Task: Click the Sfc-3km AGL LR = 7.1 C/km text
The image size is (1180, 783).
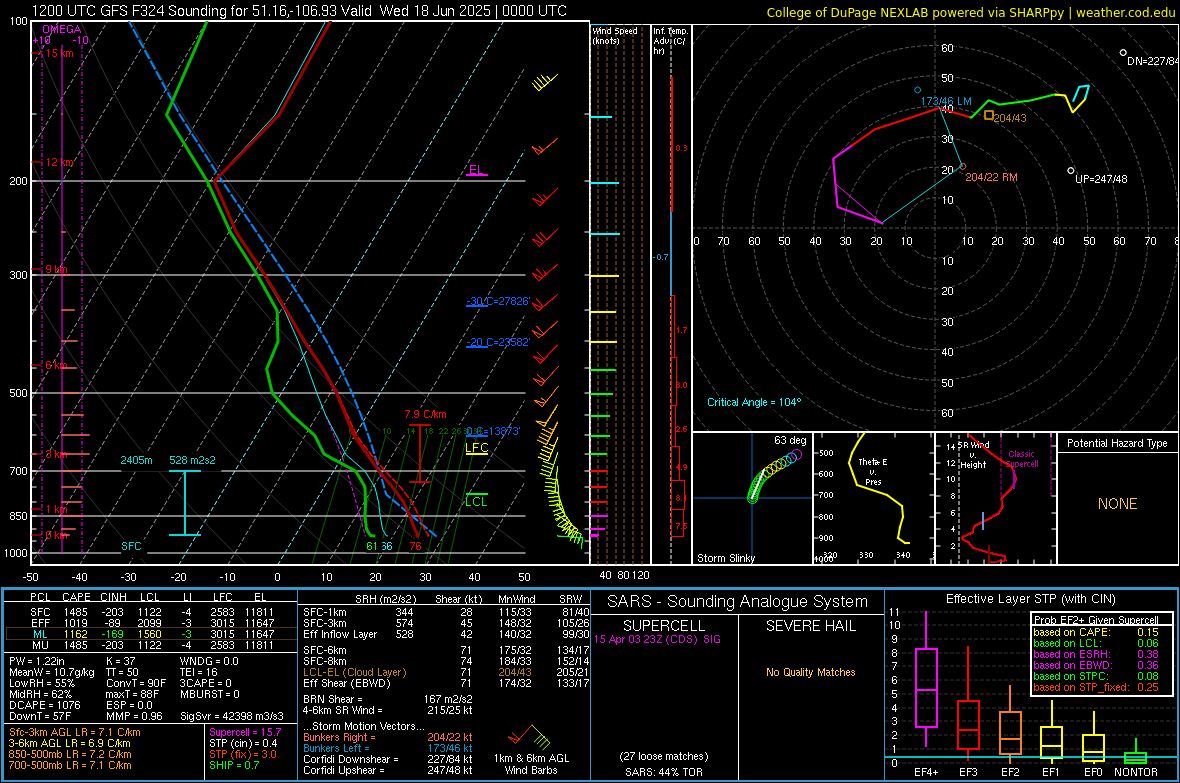Action: (x=75, y=733)
